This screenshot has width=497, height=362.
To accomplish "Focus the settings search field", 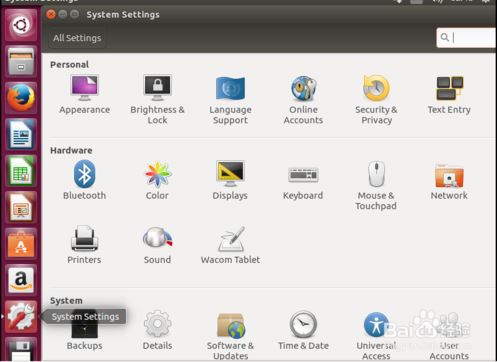I will pyautogui.click(x=467, y=38).
